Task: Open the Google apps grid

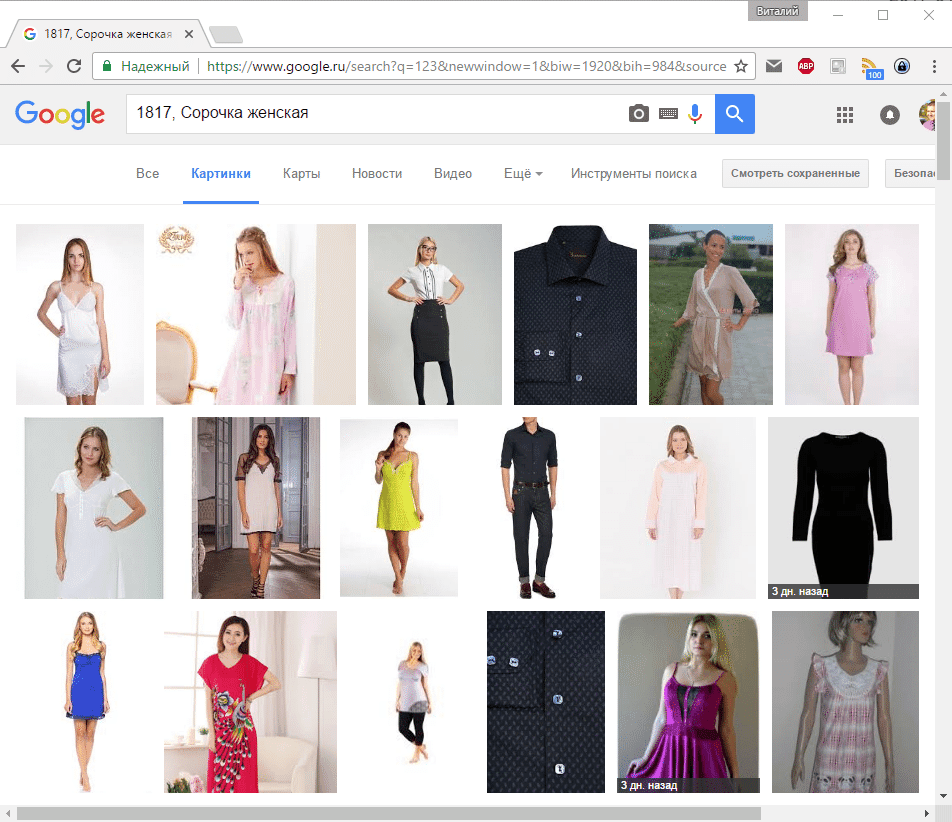Action: pyautogui.click(x=845, y=115)
